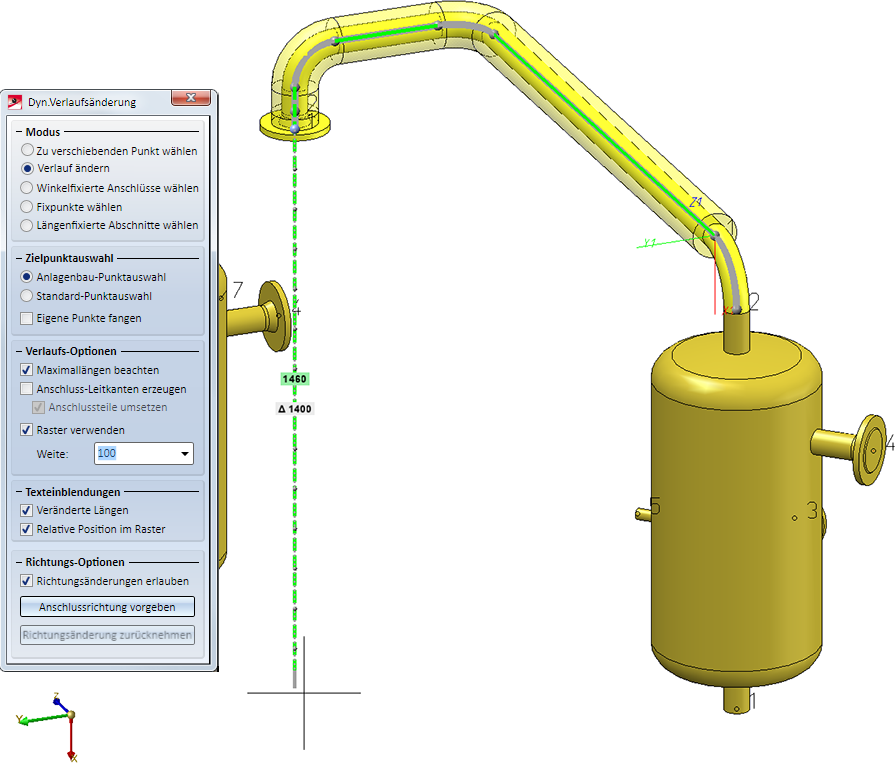Toggle 'Richtungsänderungen erlauben' checkbox
This screenshot has width=895, height=763.
click(27, 581)
